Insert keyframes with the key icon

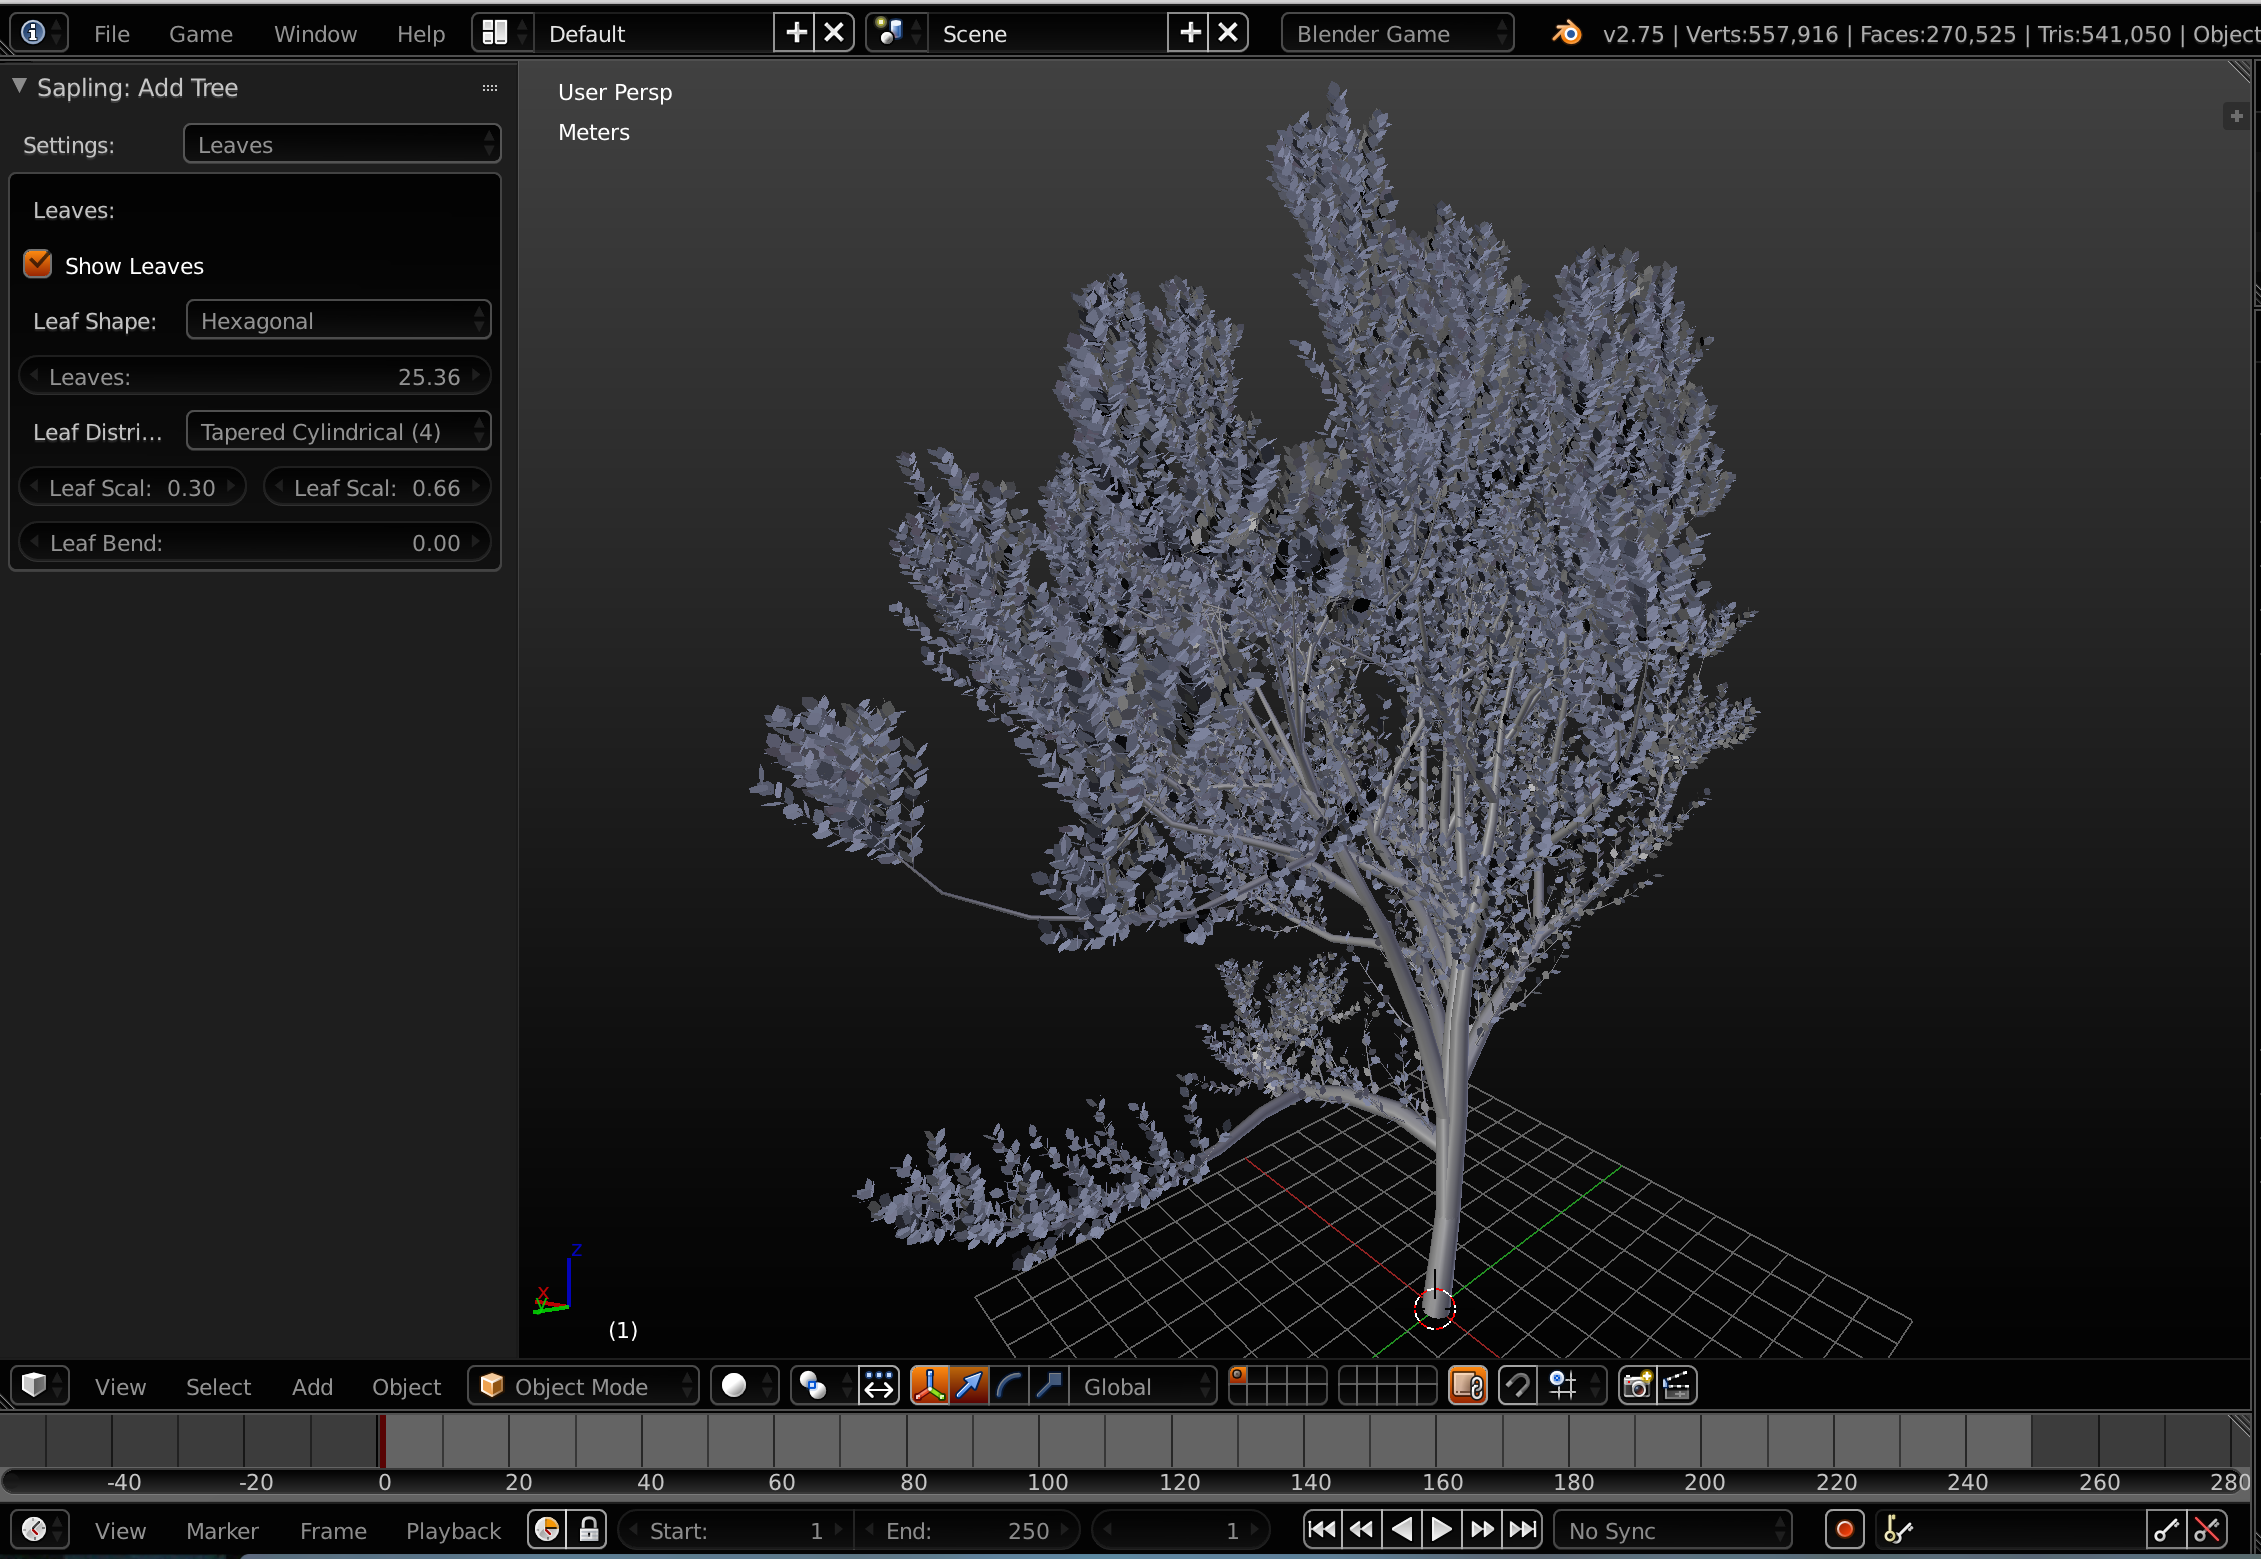(2166, 1529)
